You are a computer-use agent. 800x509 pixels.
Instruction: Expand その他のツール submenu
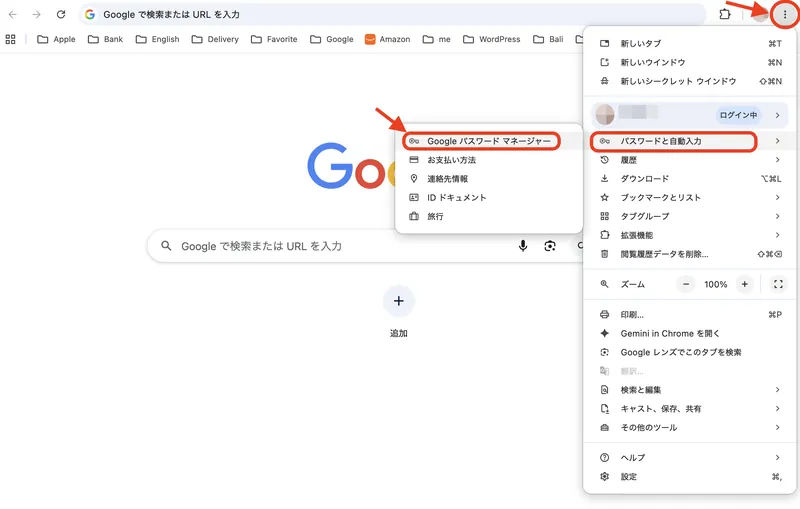690,428
